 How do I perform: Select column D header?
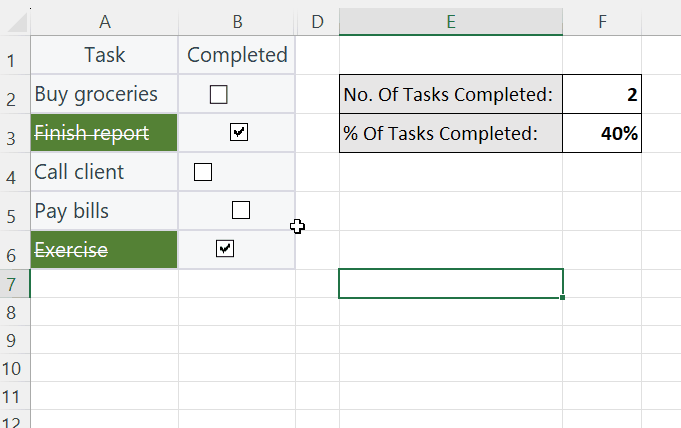coord(317,22)
